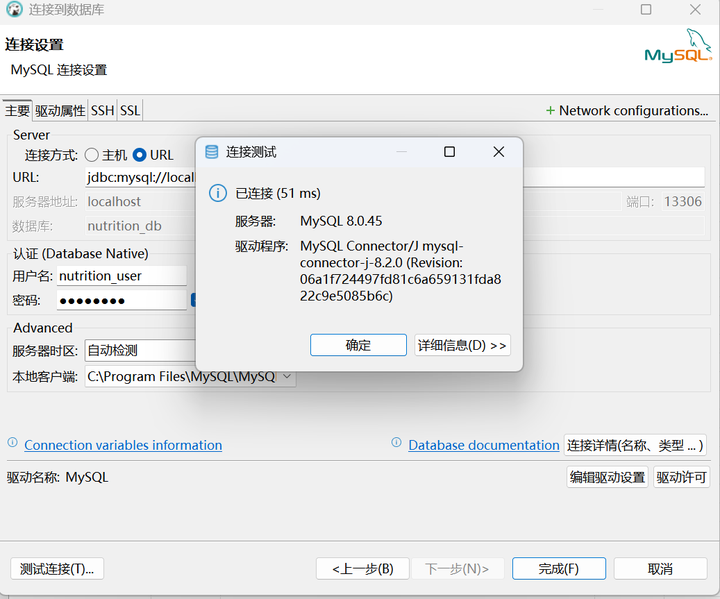Maximize the 连接测试 dialog
720x599 pixels.
pyautogui.click(x=450, y=152)
